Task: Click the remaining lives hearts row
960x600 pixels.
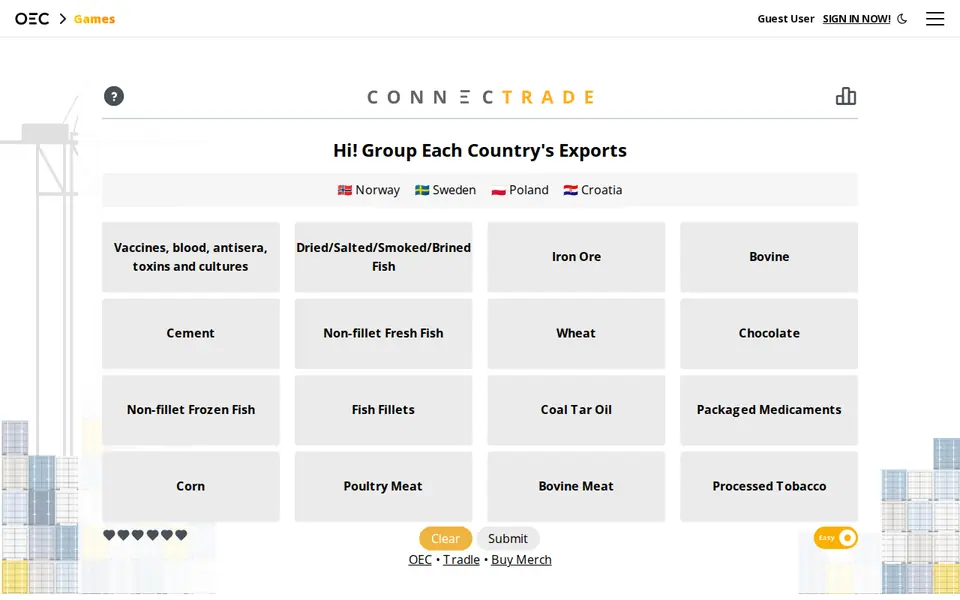Action: [x=145, y=535]
